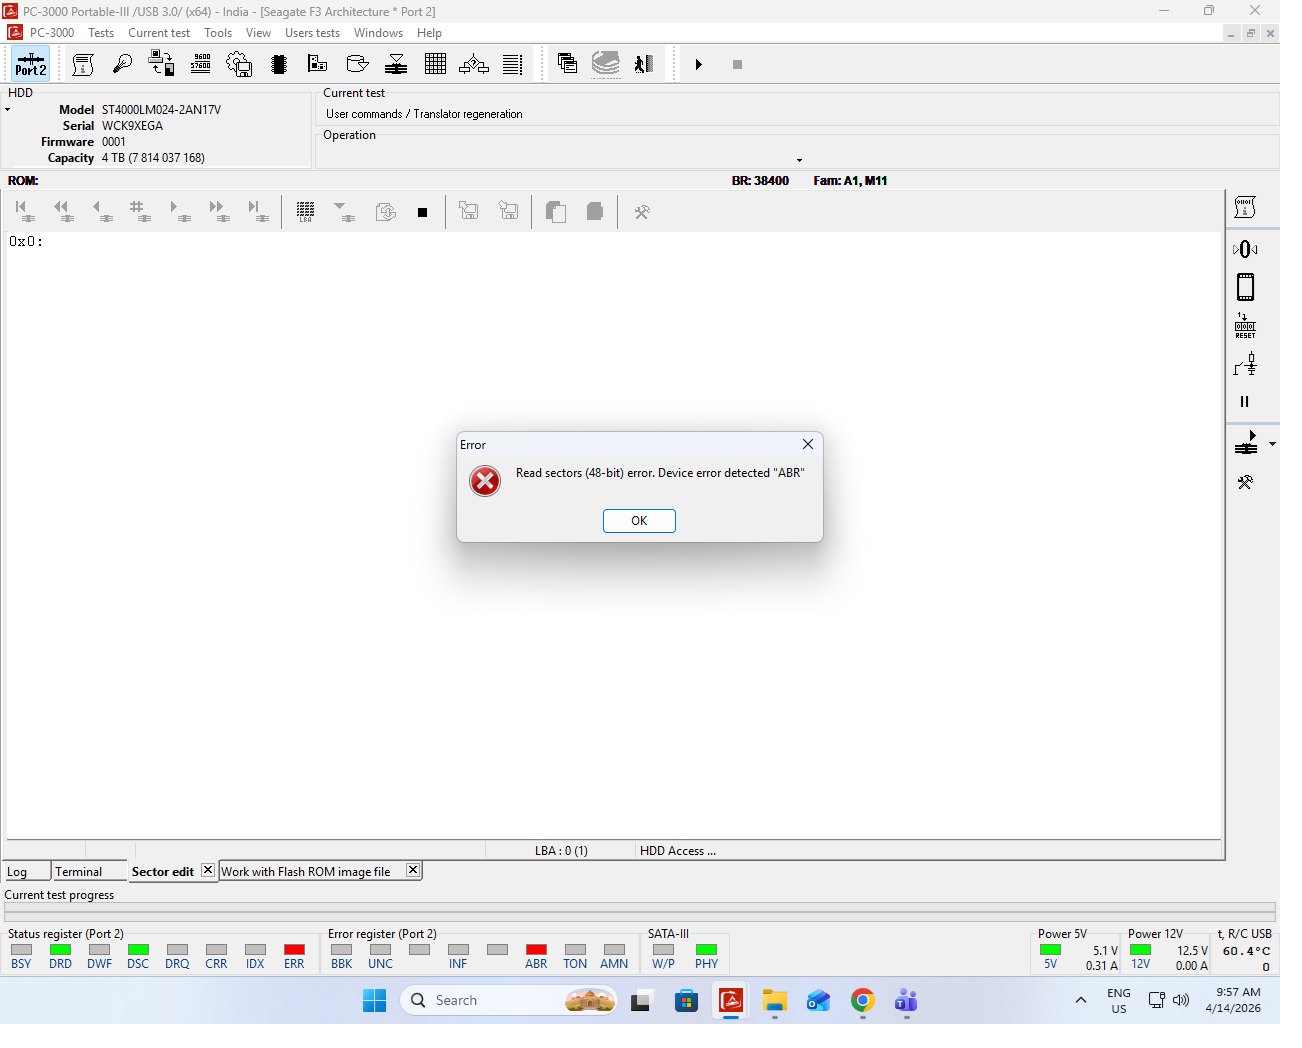Close the Sector edit tab
This screenshot has height=1048, width=1302.
208,870
